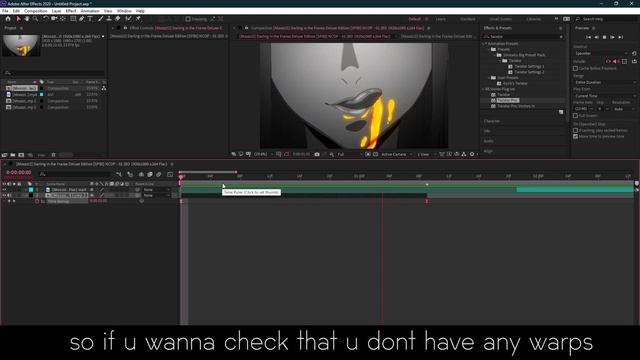This screenshot has height=360, width=640.
Task: Open the Edit menu
Action: (16, 11)
